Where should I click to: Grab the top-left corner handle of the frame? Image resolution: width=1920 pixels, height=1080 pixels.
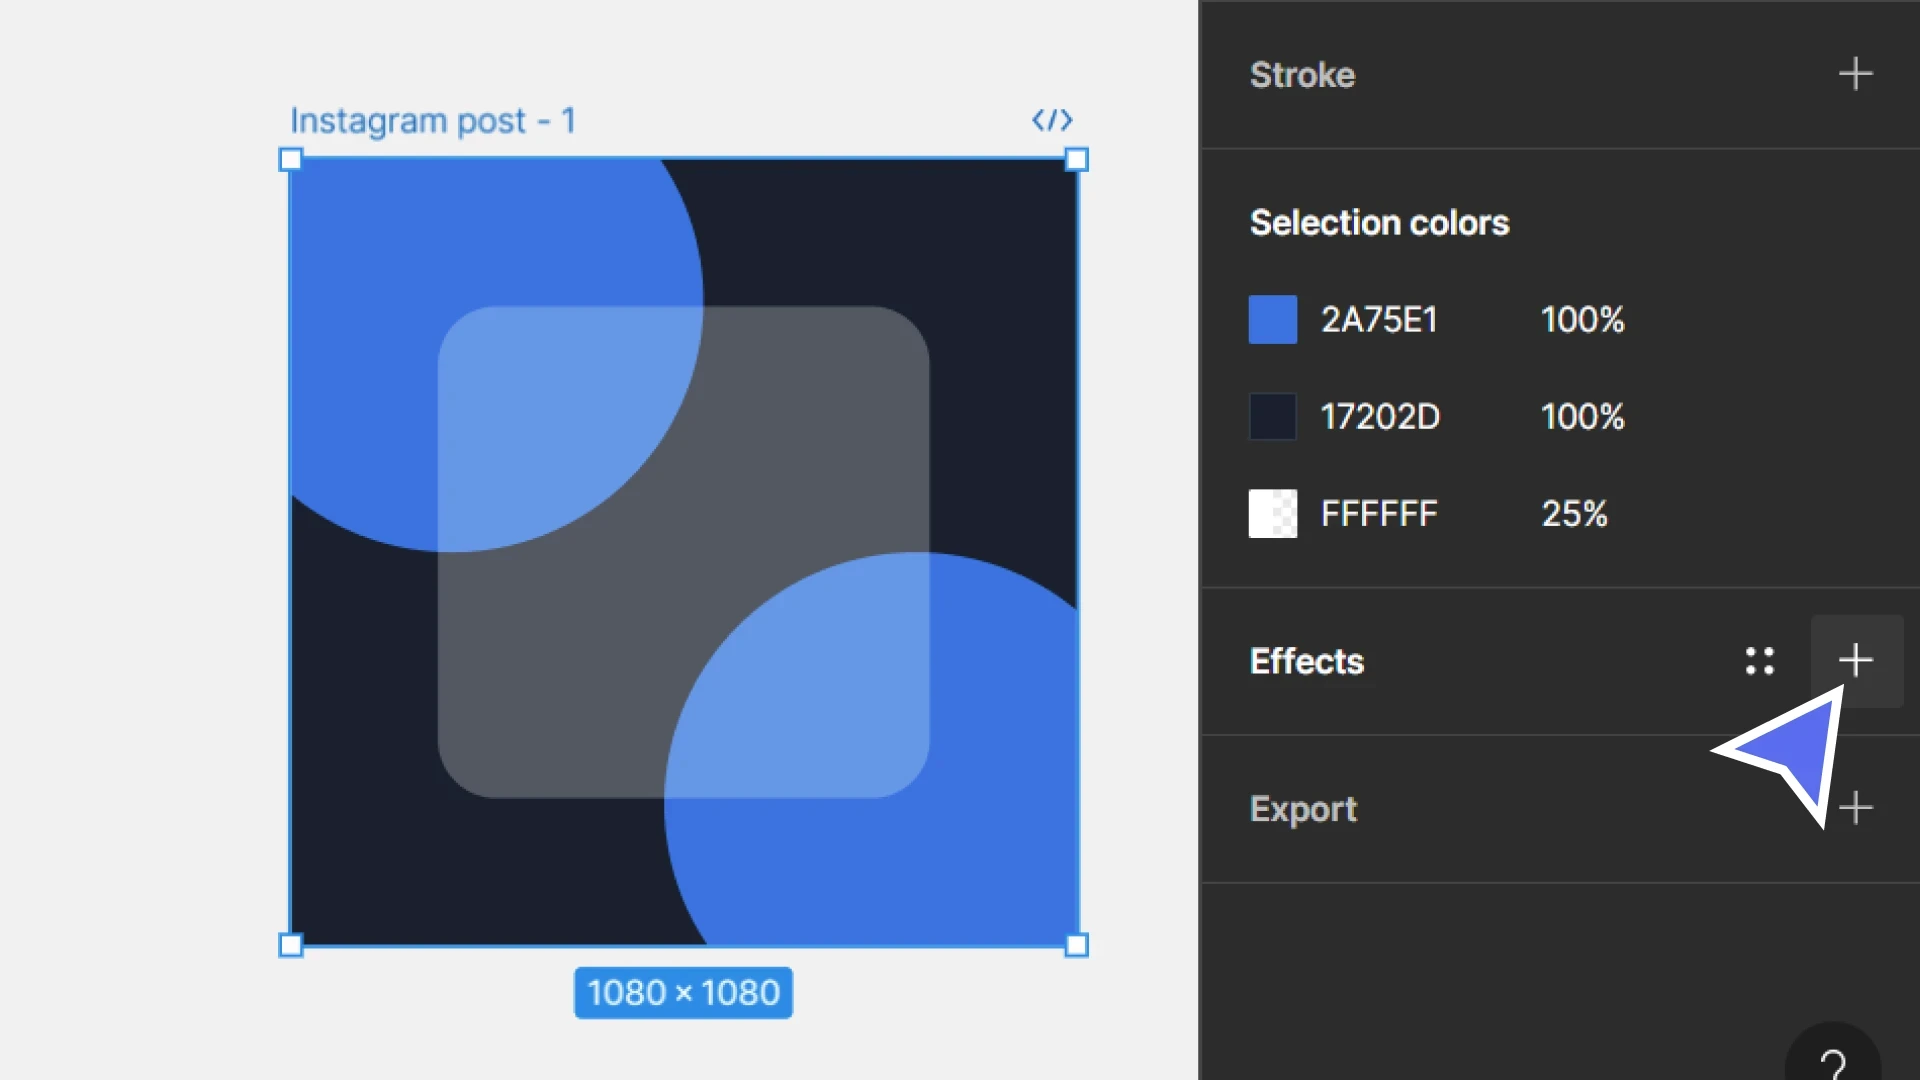coord(290,159)
